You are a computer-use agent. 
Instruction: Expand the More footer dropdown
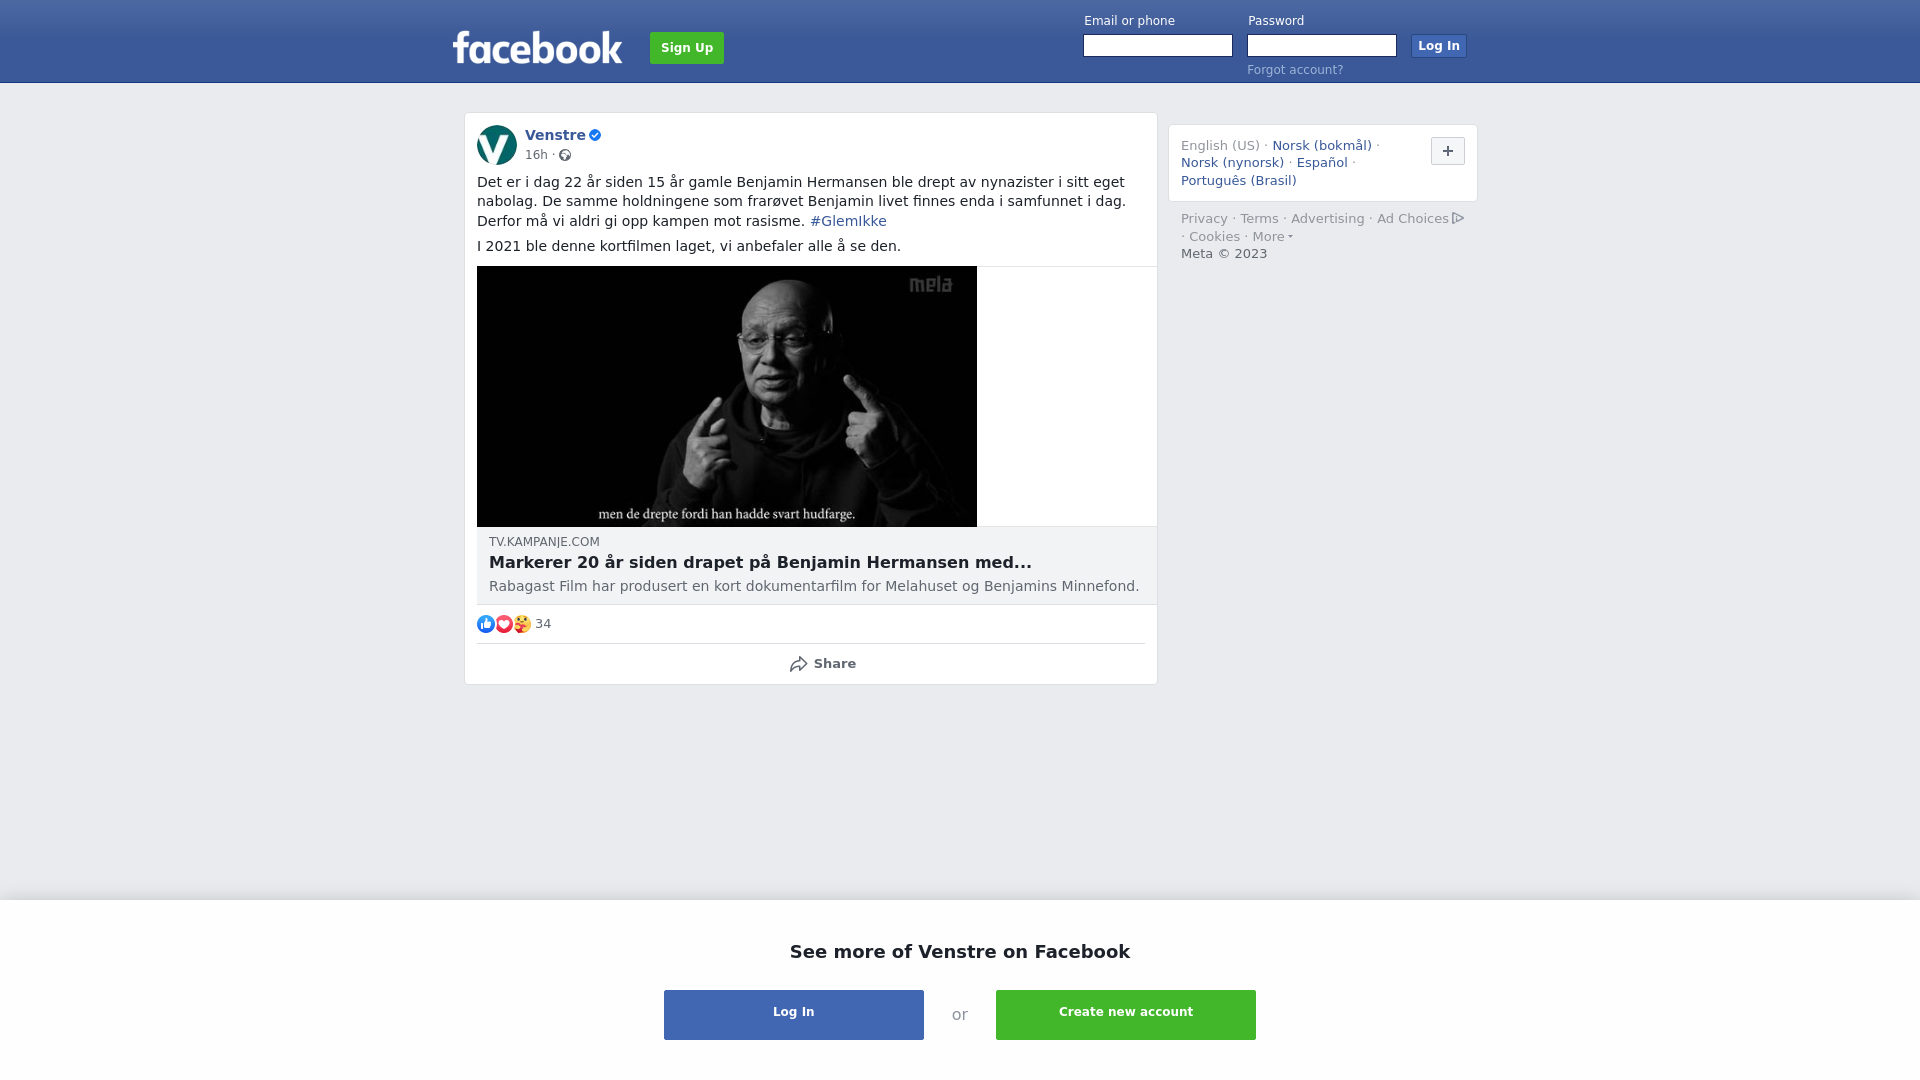tap(1272, 237)
